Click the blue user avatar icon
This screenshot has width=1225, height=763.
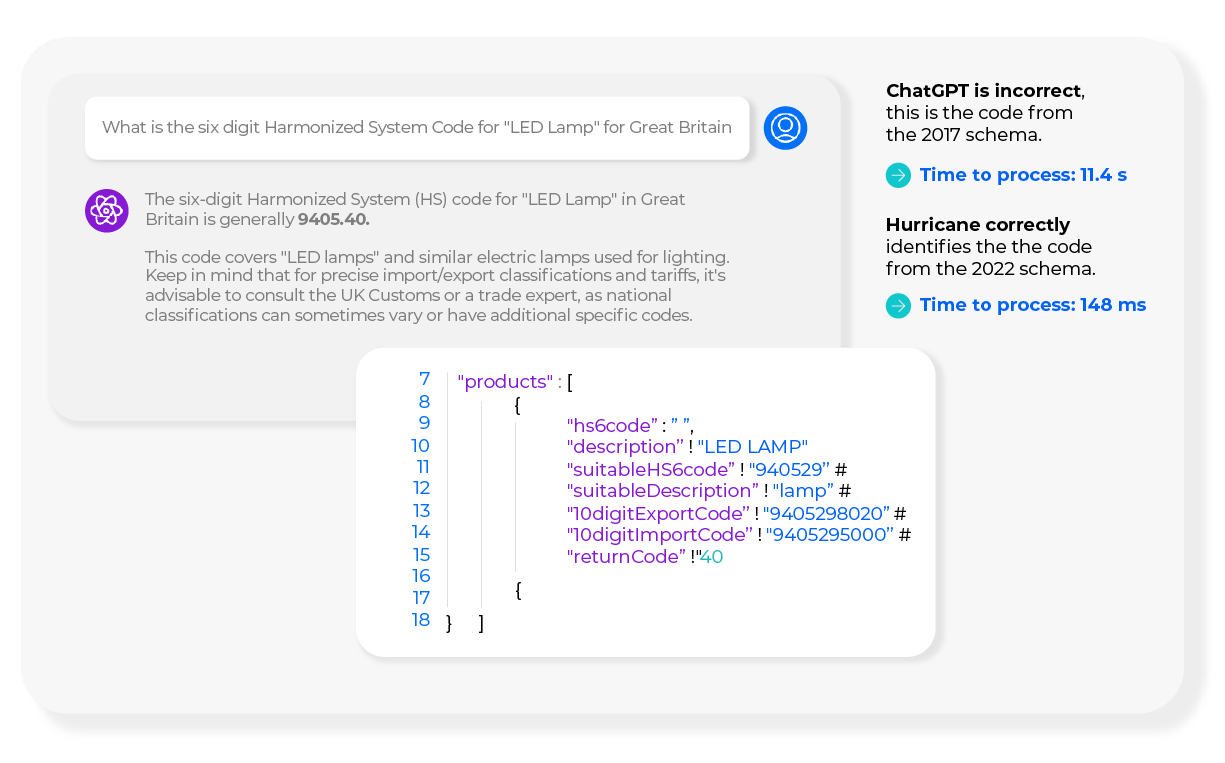(x=785, y=128)
